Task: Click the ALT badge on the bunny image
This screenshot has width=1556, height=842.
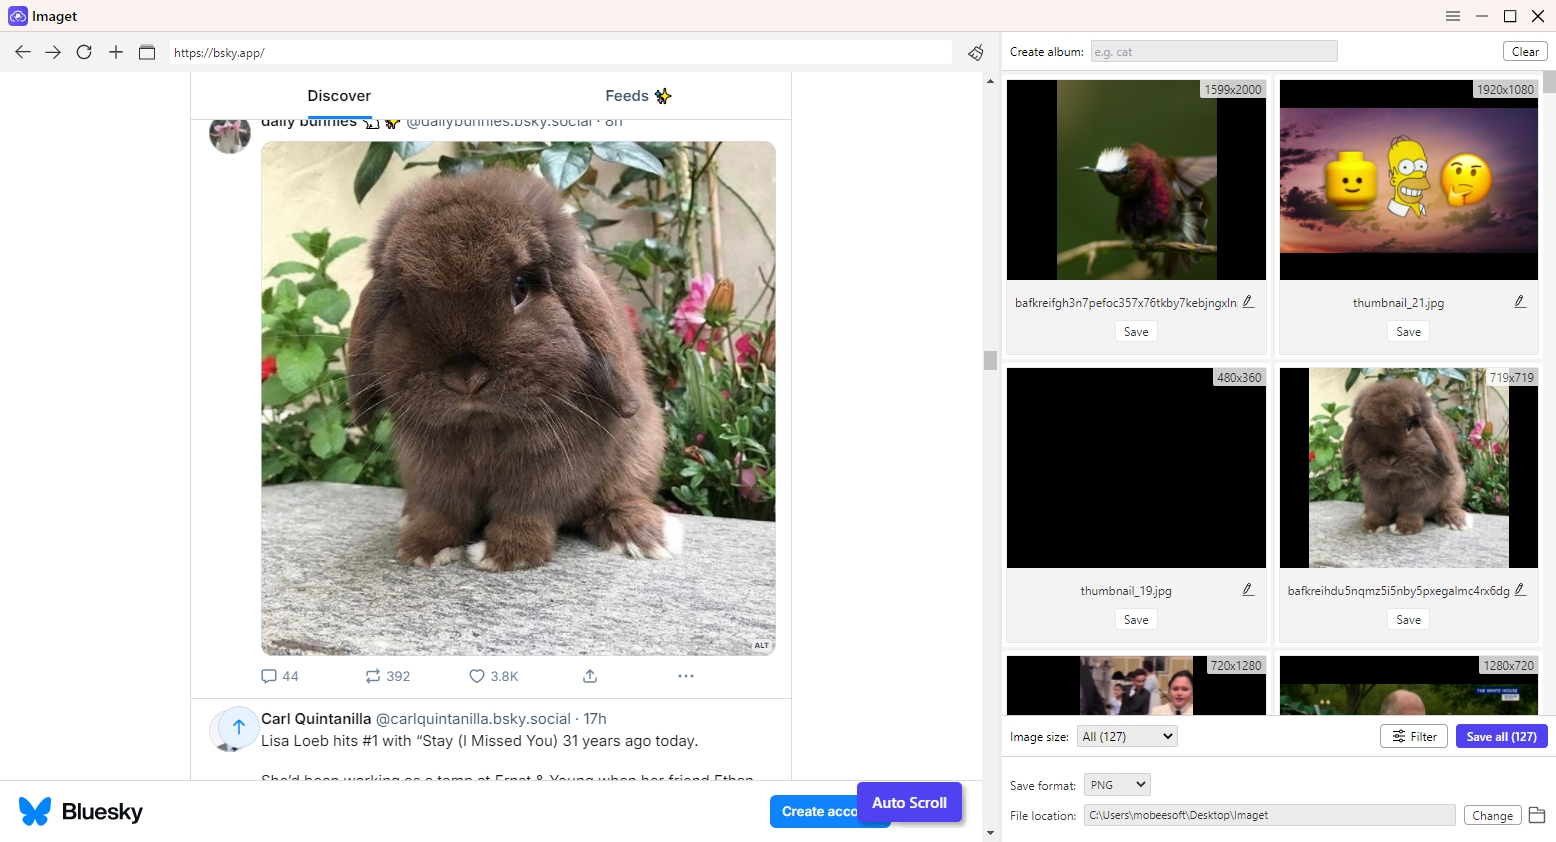Action: 762,645
